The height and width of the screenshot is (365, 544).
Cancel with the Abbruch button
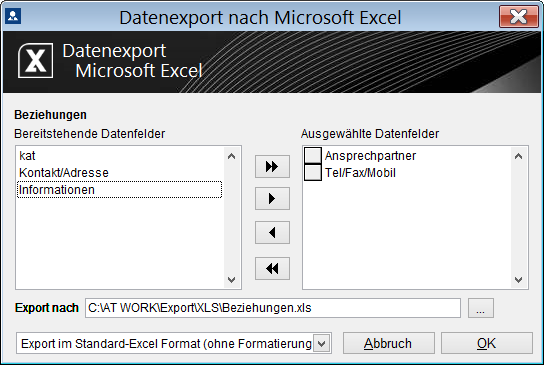click(x=389, y=343)
